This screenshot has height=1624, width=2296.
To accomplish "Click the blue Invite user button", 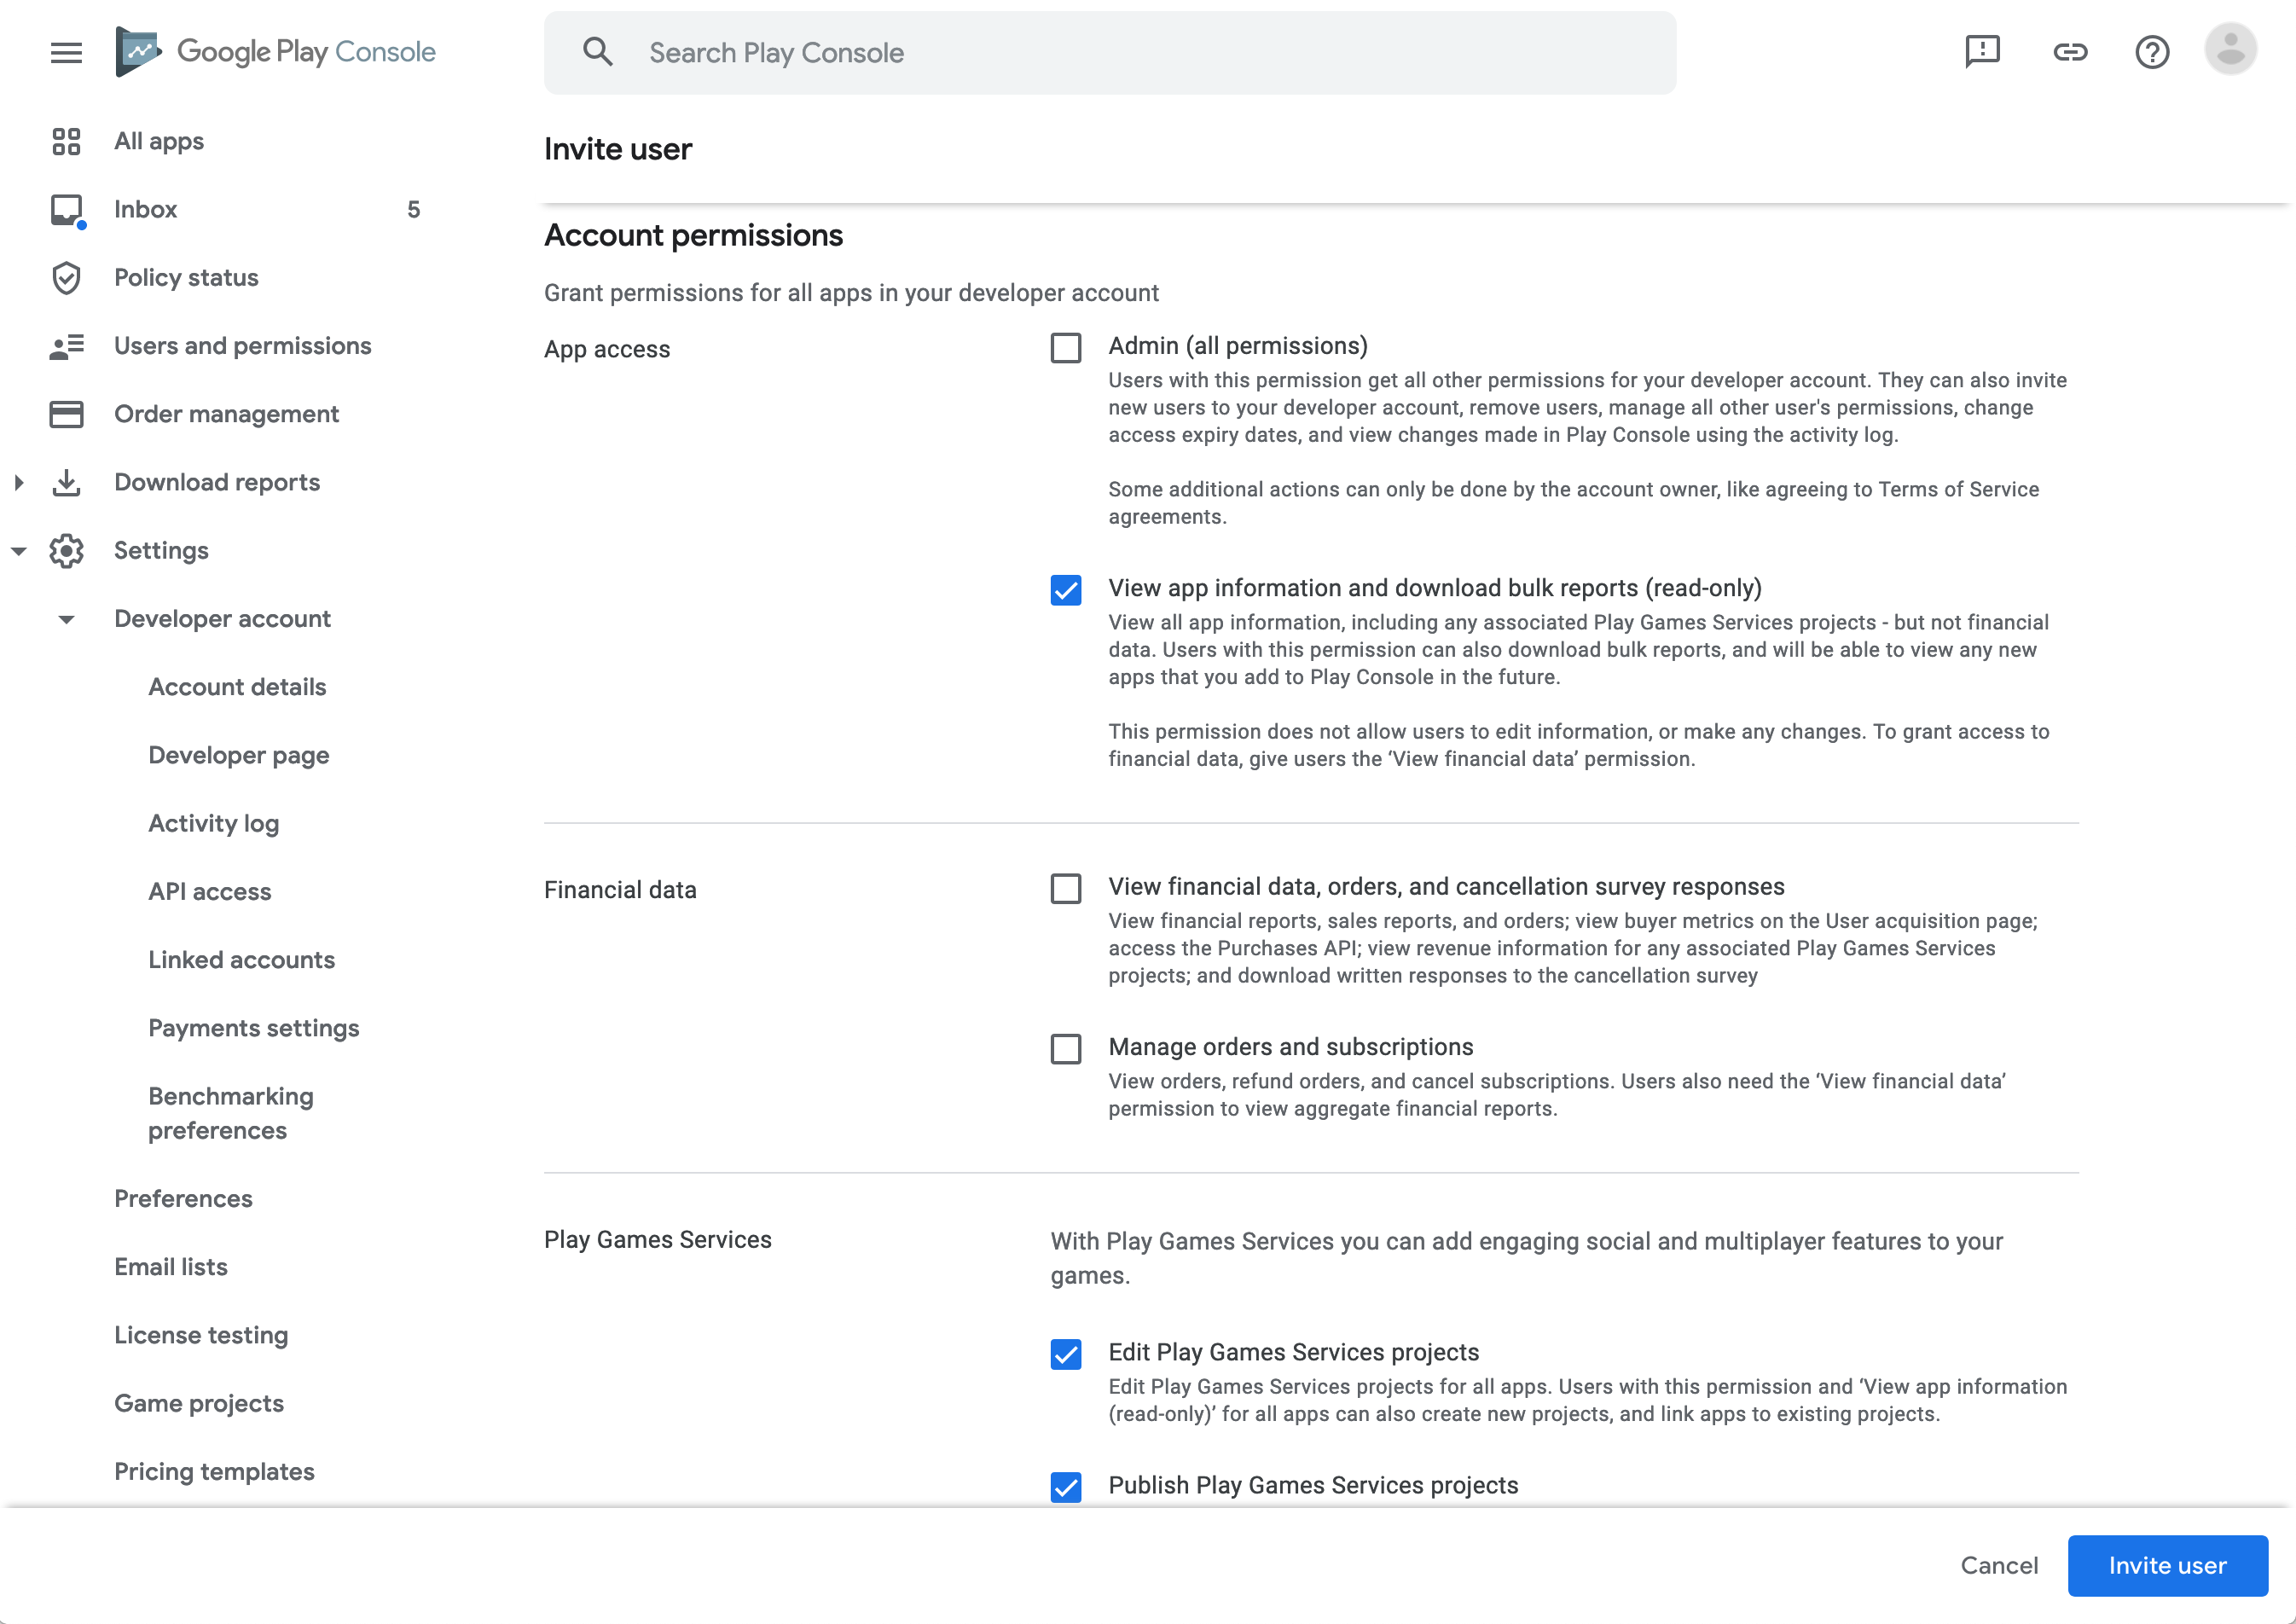I will tap(2167, 1565).
